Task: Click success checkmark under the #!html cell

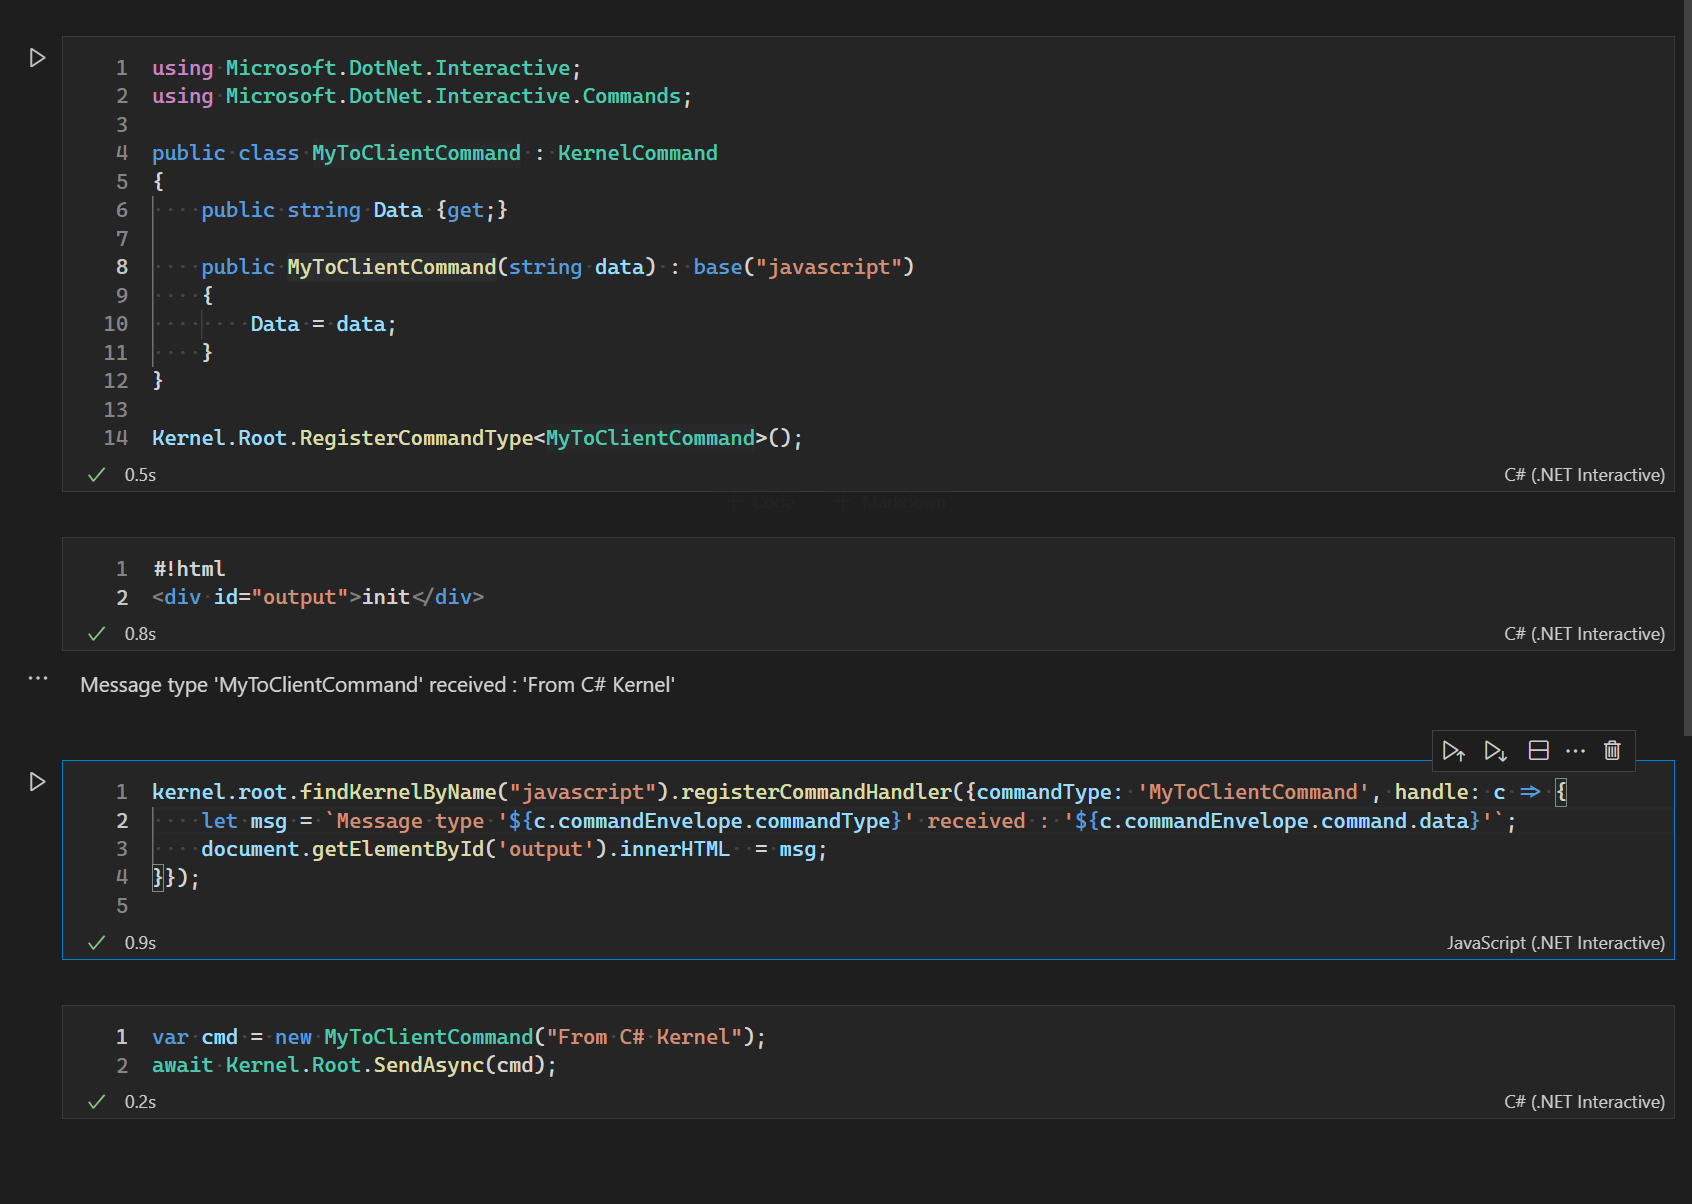Action: tap(96, 633)
